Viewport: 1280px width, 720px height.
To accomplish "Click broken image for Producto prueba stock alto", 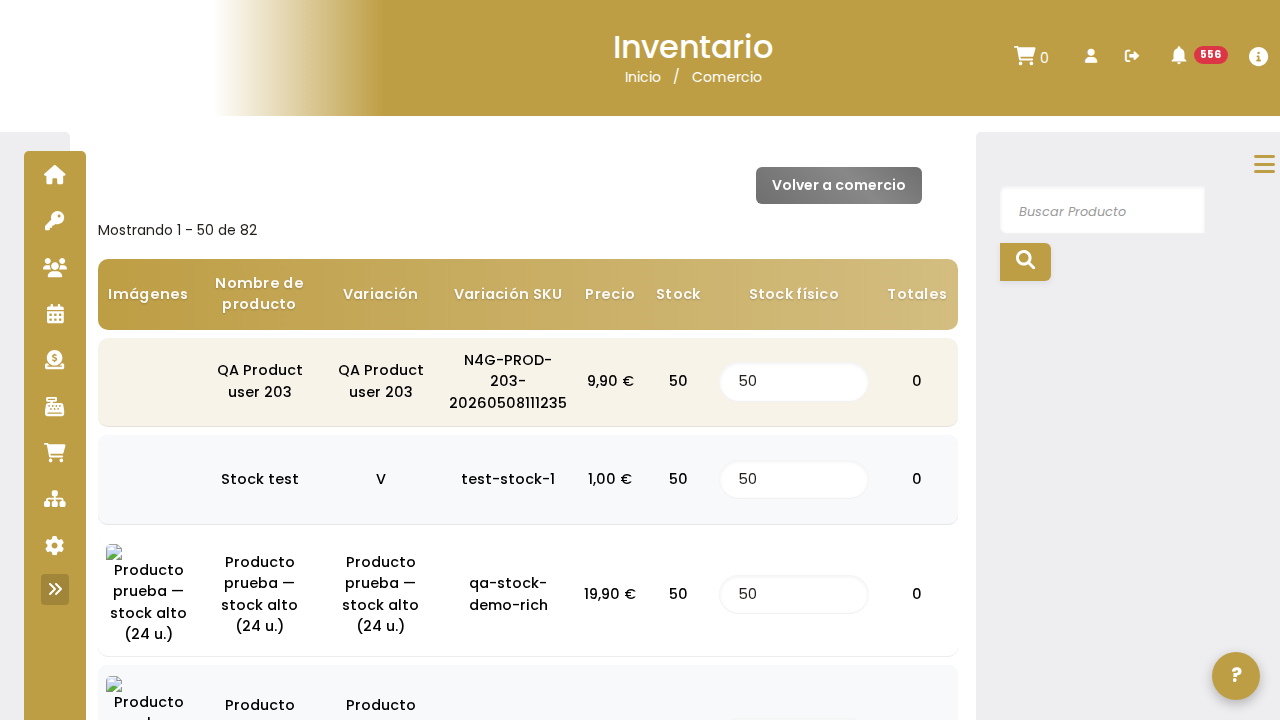I will [149, 594].
